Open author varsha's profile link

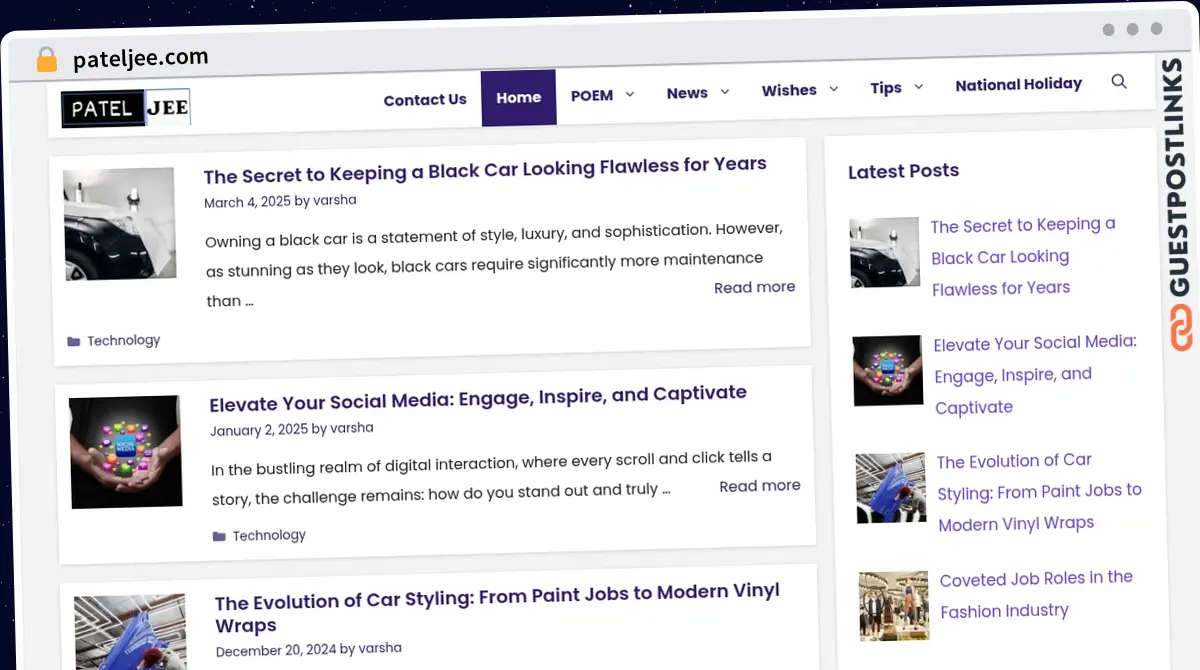click(334, 200)
